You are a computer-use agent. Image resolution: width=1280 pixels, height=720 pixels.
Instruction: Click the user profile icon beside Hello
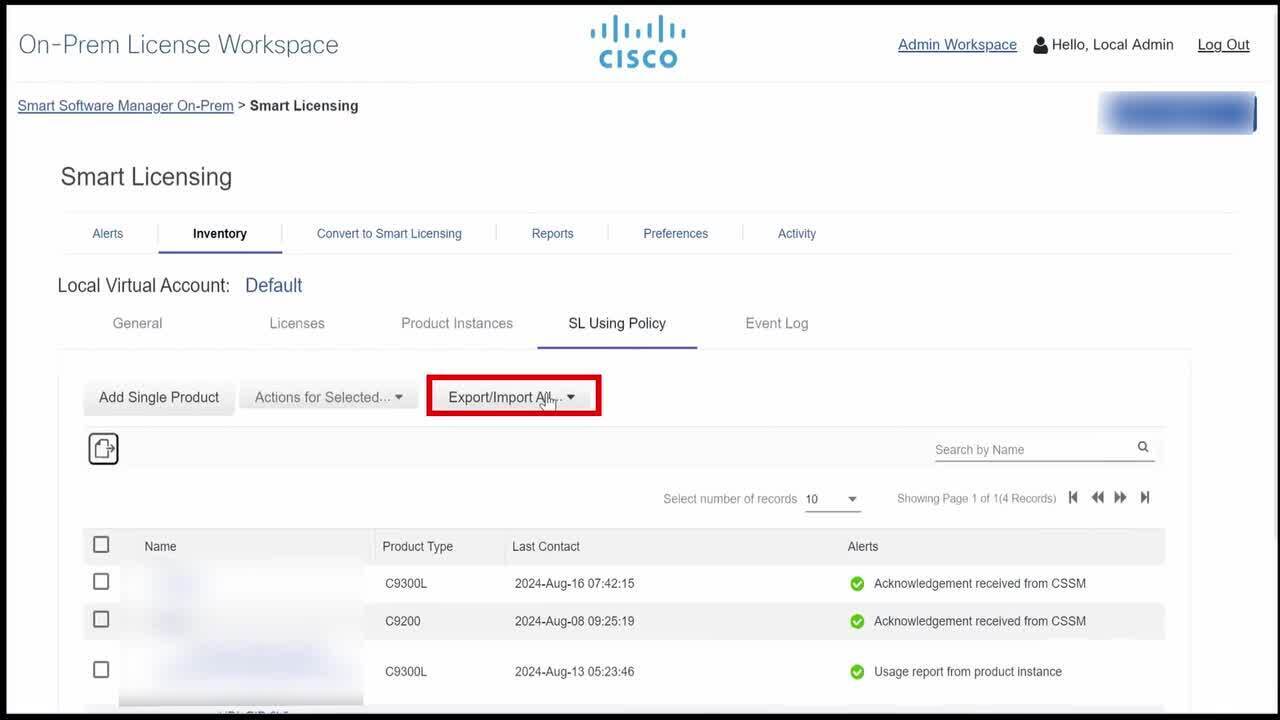(x=1040, y=45)
